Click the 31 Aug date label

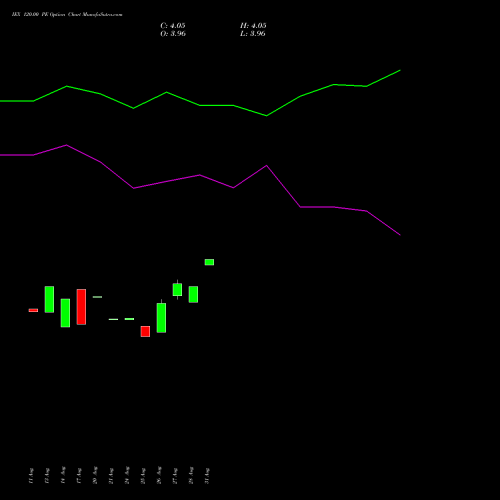coord(207,476)
